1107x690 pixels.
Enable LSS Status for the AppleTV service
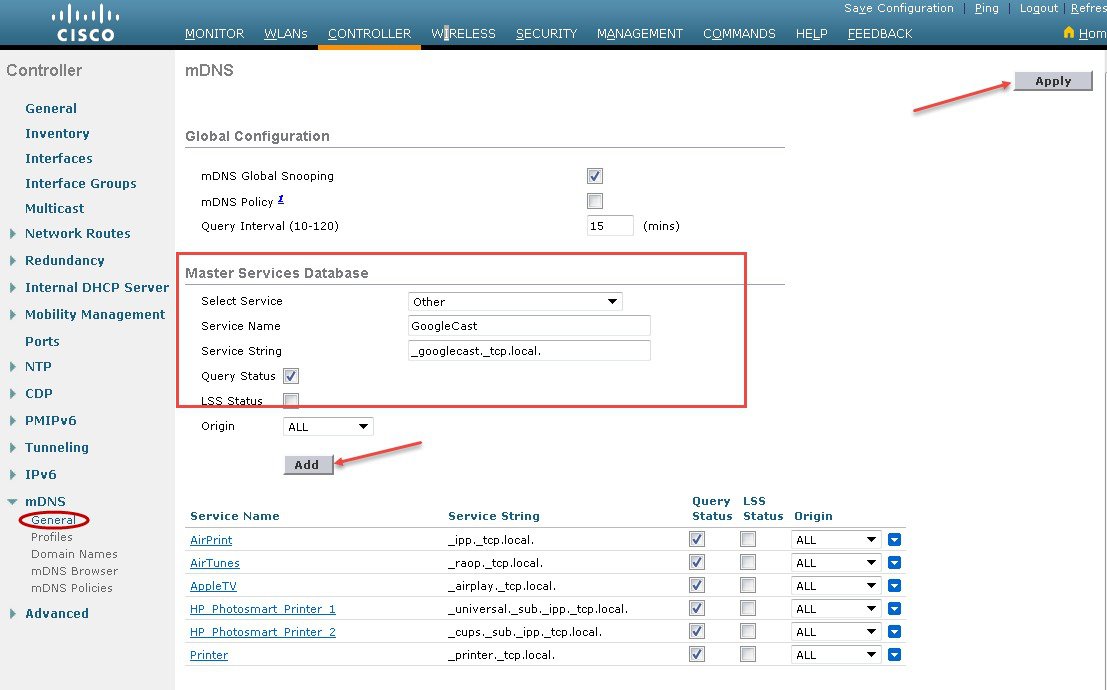(747, 585)
